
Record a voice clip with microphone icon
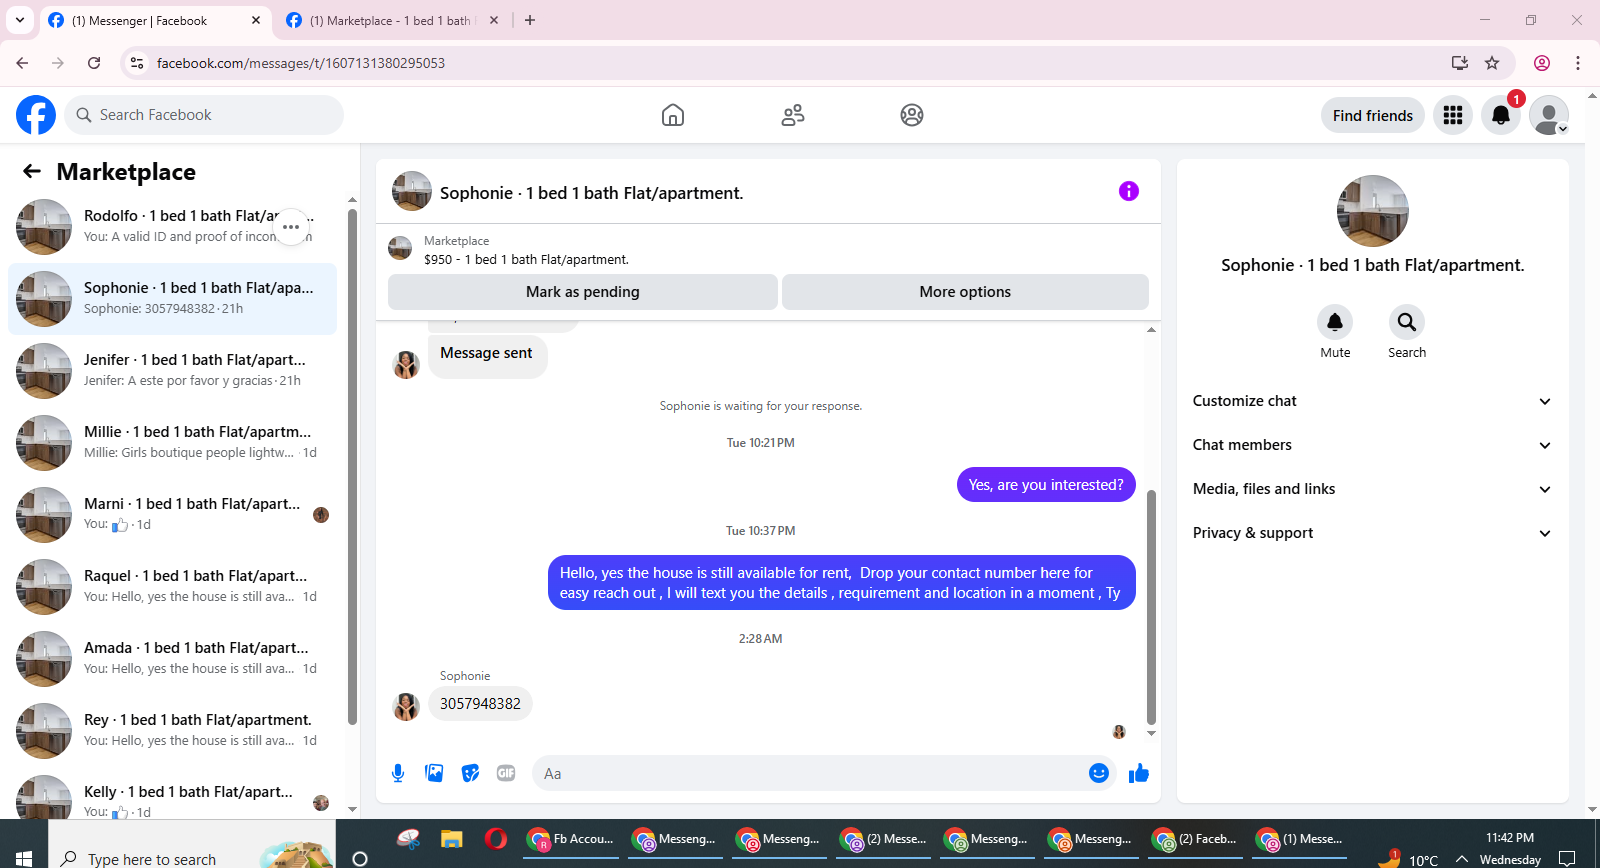[x=398, y=773]
